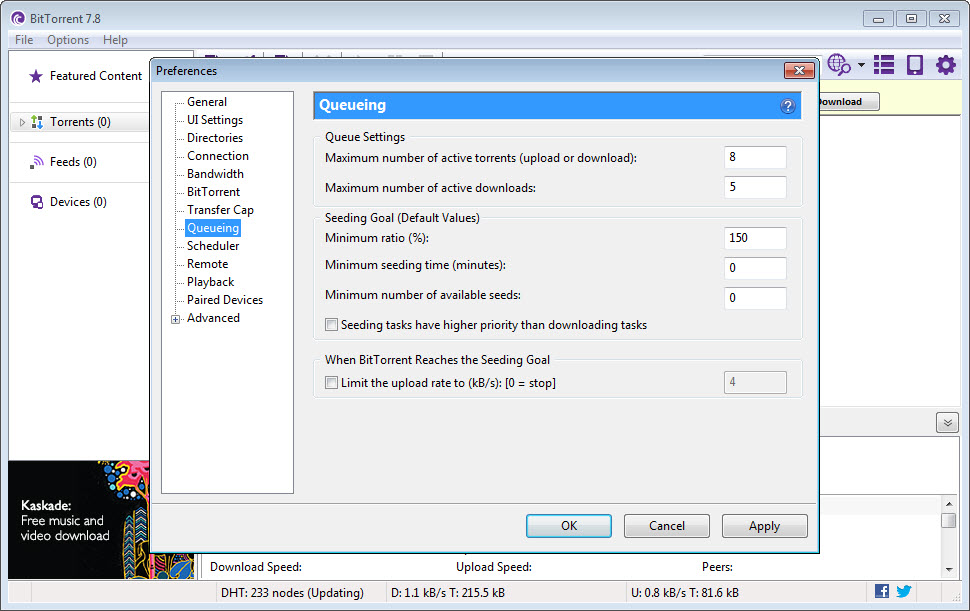Select Queueing in preferences tree
The image size is (970, 611).
tap(213, 228)
